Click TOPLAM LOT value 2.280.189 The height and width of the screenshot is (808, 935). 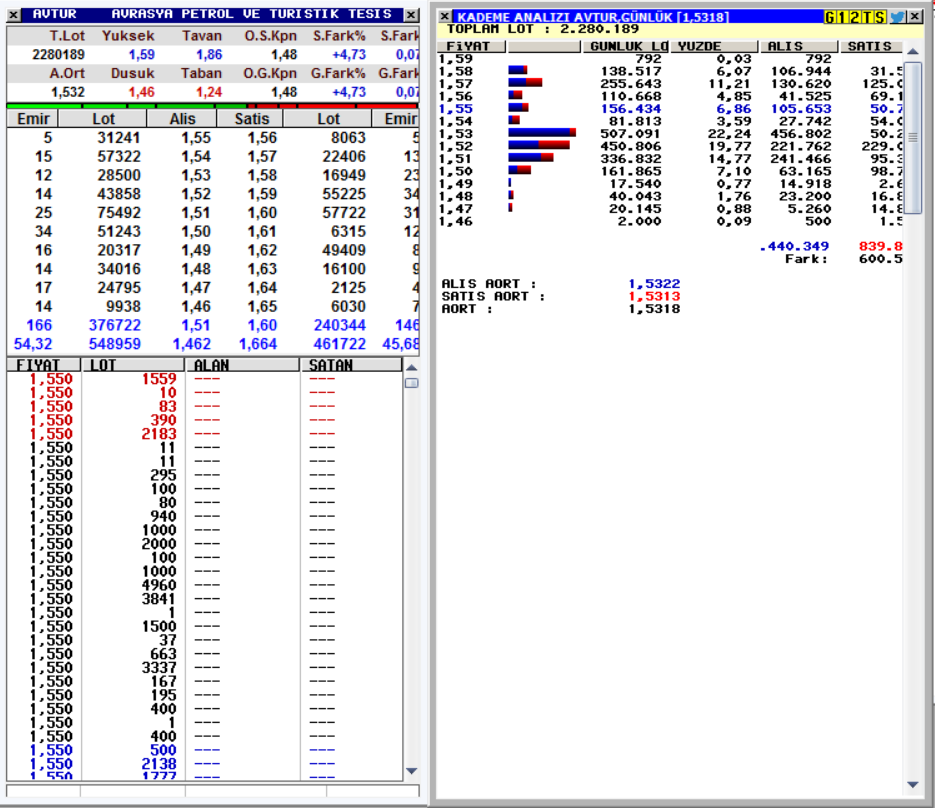click(x=599, y=29)
